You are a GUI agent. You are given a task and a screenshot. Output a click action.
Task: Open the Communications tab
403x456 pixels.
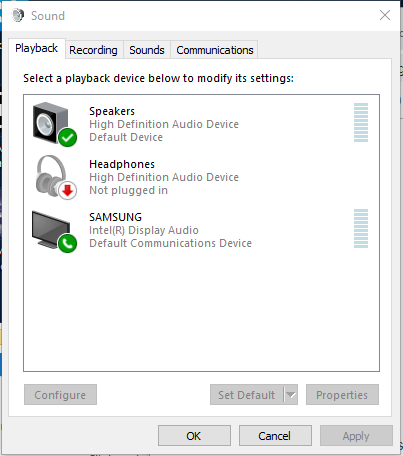coord(215,50)
